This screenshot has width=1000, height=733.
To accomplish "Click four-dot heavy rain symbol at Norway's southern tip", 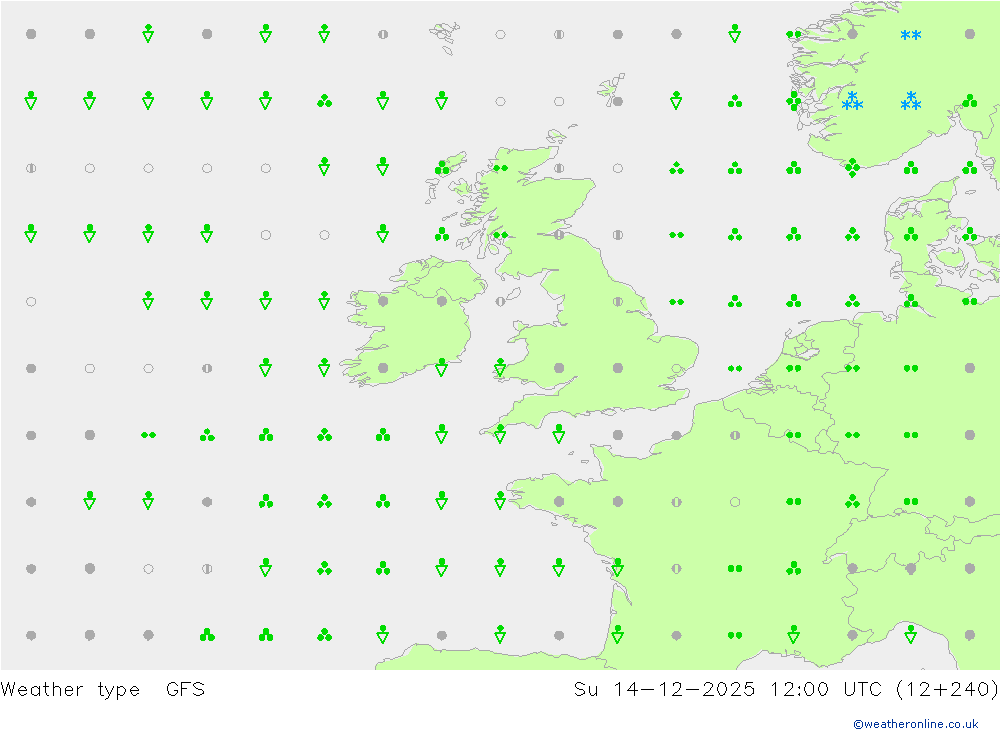I will pyautogui.click(x=852, y=168).
